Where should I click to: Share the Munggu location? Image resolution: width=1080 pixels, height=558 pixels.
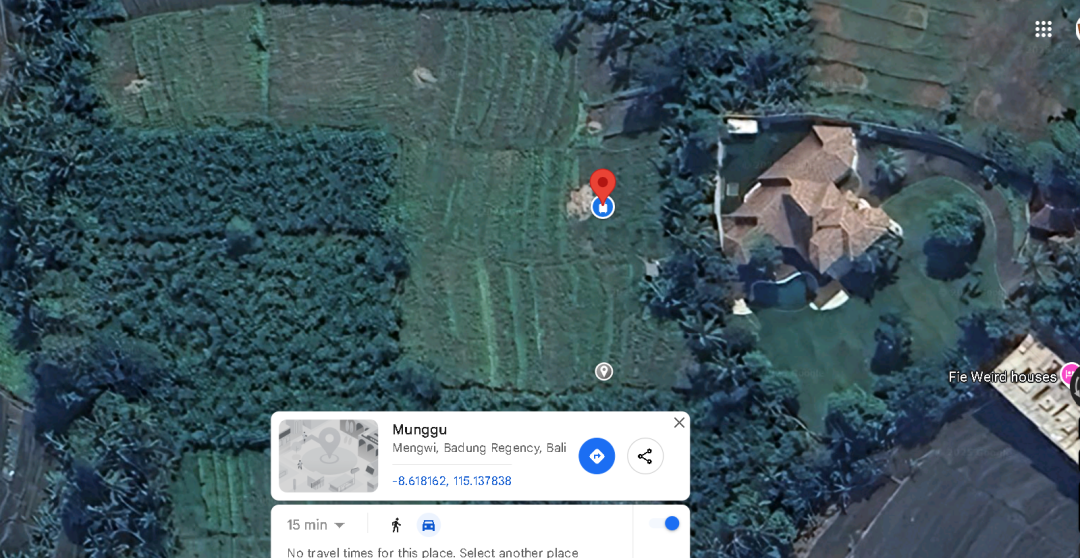(645, 456)
